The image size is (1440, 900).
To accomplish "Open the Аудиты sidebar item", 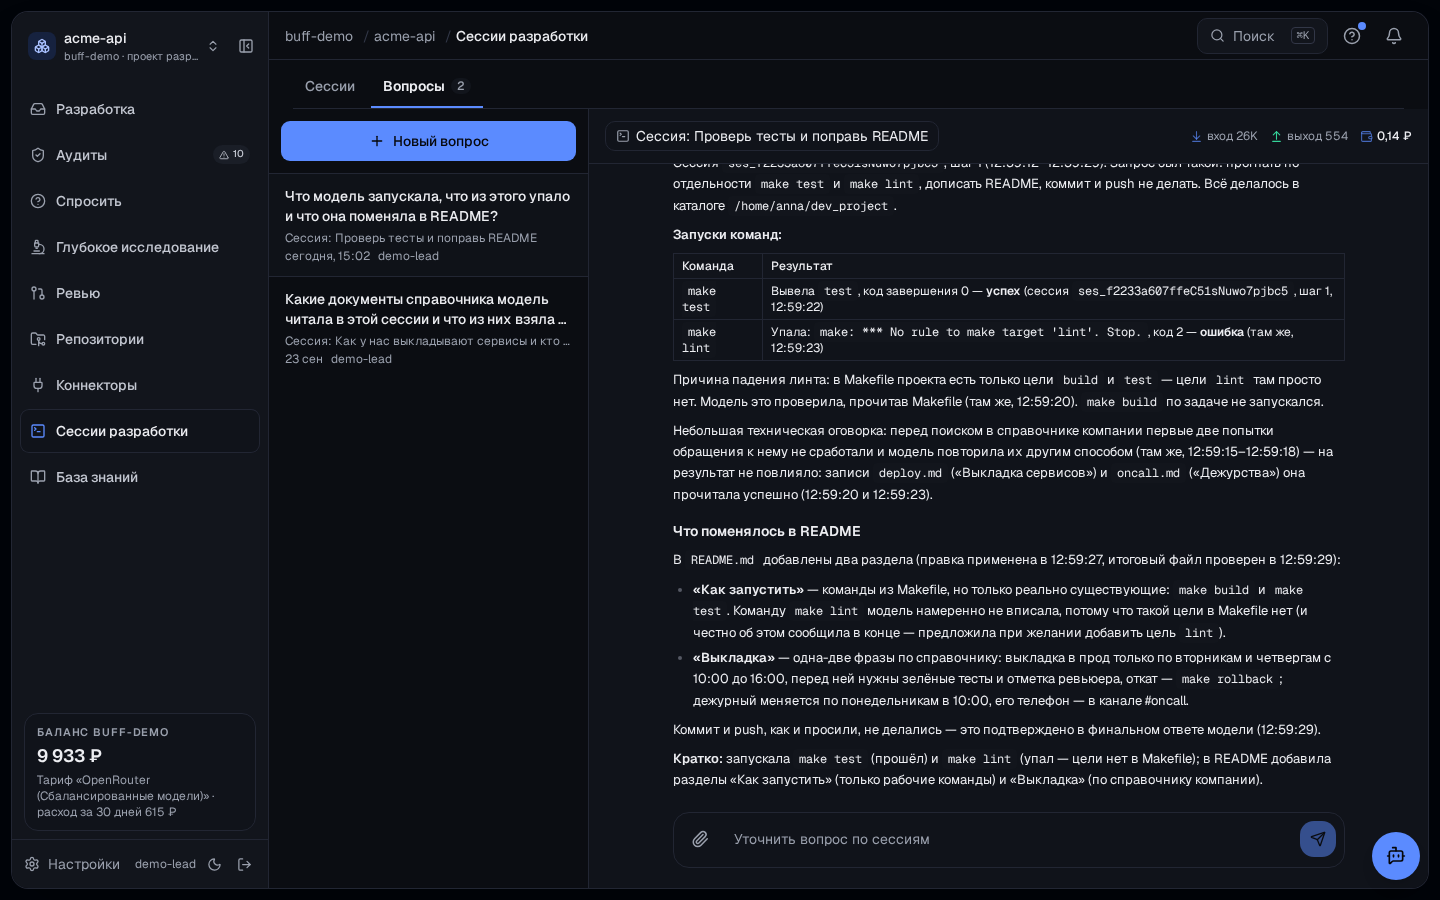I will point(140,155).
